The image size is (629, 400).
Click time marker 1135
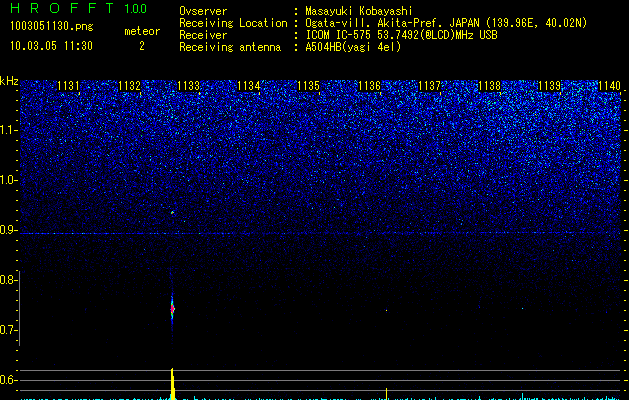(309, 86)
